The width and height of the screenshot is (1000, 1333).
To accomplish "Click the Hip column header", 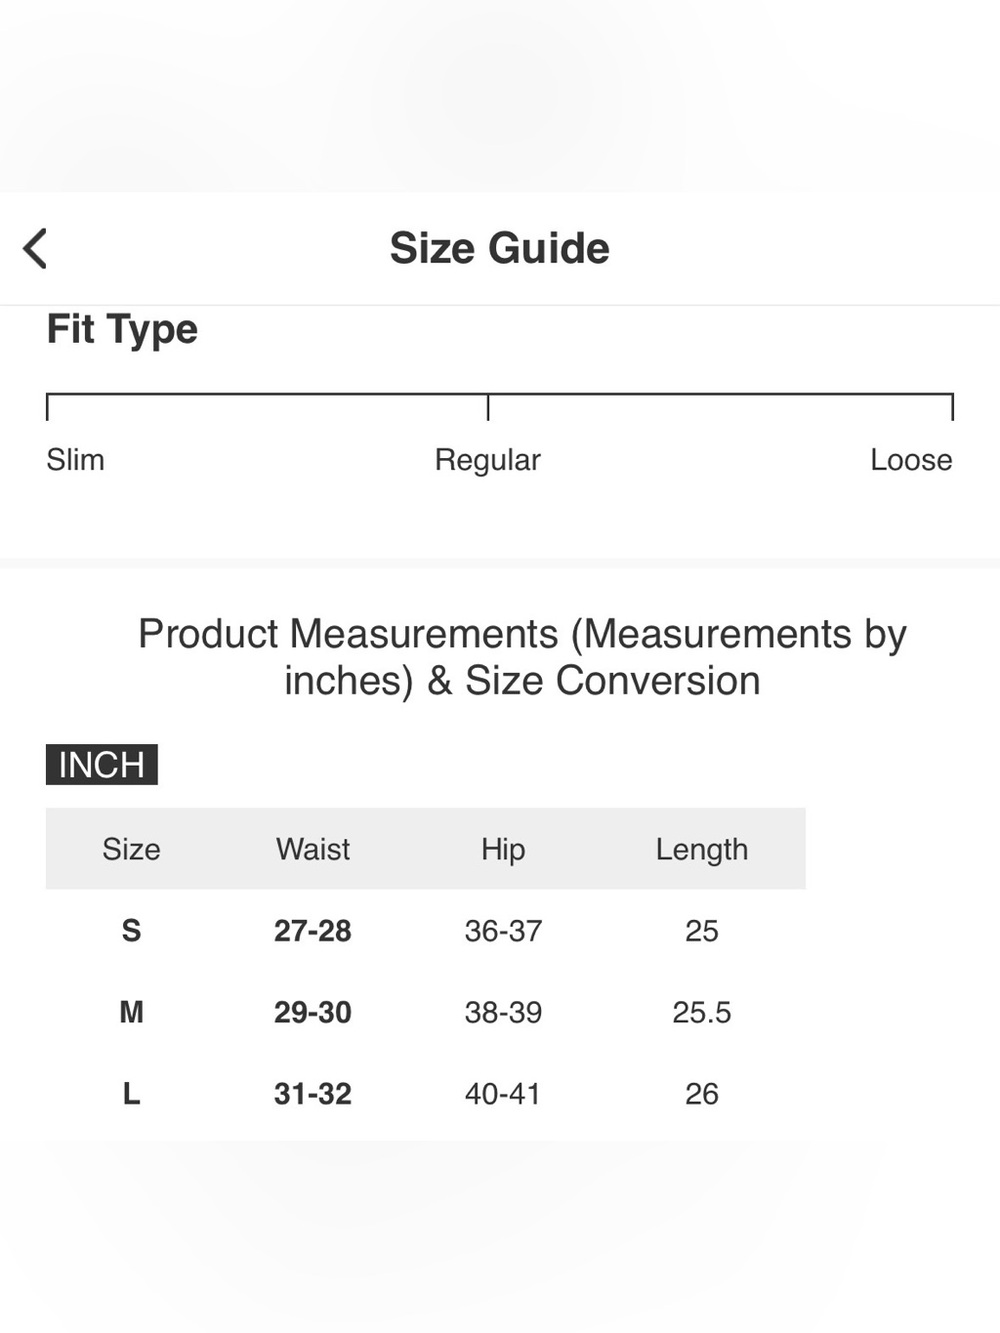I will 503,849.
